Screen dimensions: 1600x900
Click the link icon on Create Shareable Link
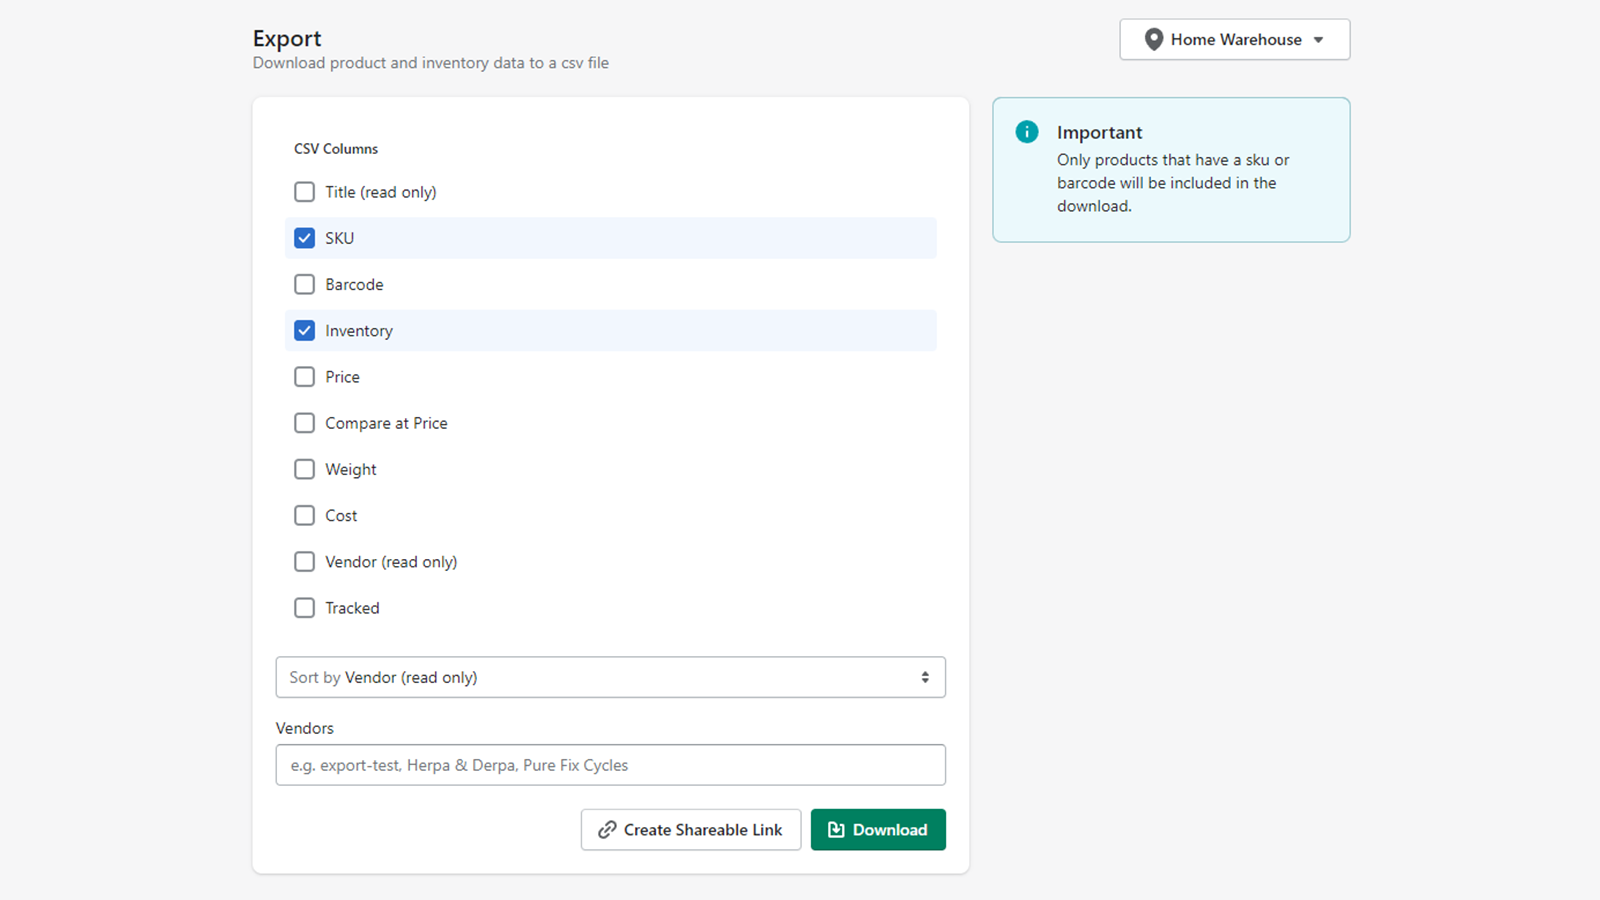(x=605, y=829)
